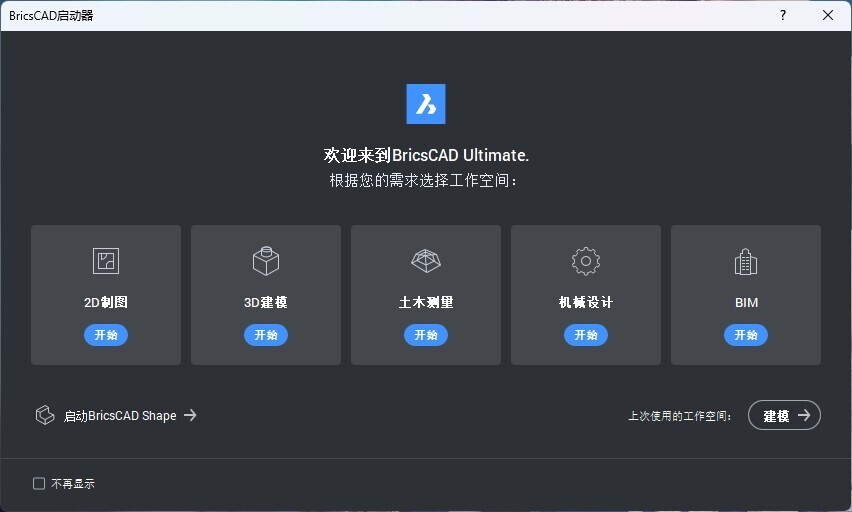Start the 3D建模 workspace with 开始
Viewport: 852px width, 512px height.
click(266, 335)
